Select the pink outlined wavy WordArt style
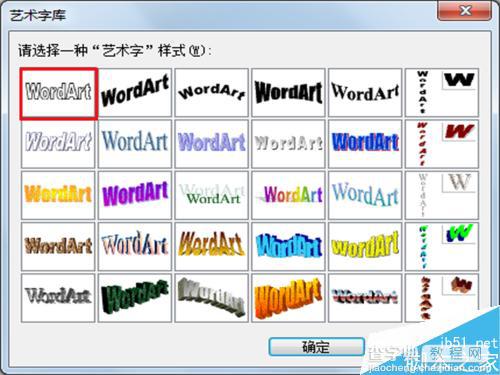The image size is (500, 375). [x=135, y=247]
